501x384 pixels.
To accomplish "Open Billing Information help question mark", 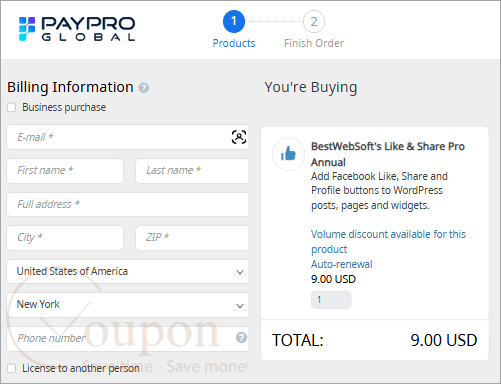I will click(x=144, y=88).
